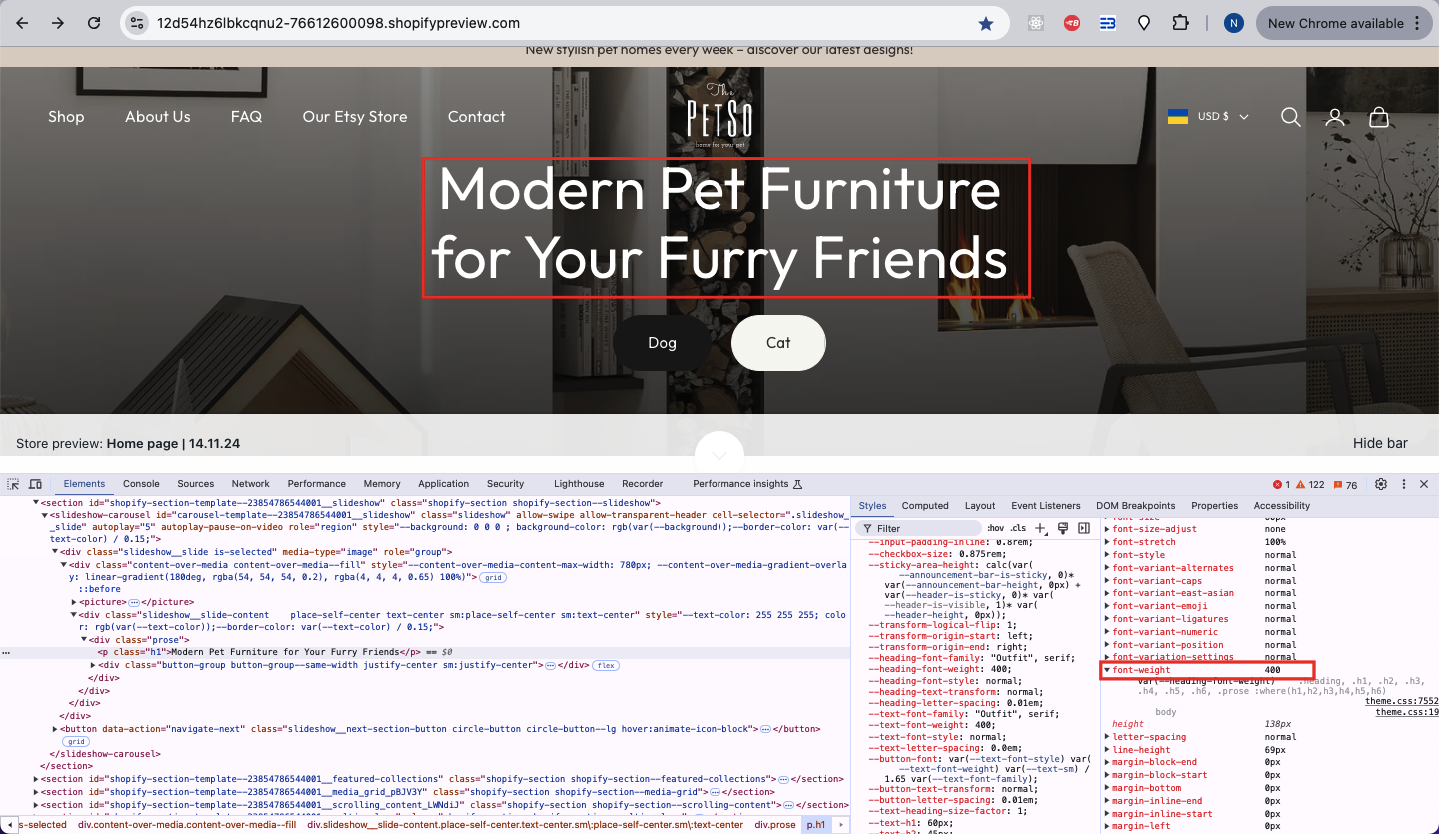Open the Chrome extensions puzzle menu
The width and height of the screenshot is (1439, 834).
pyautogui.click(x=1181, y=23)
